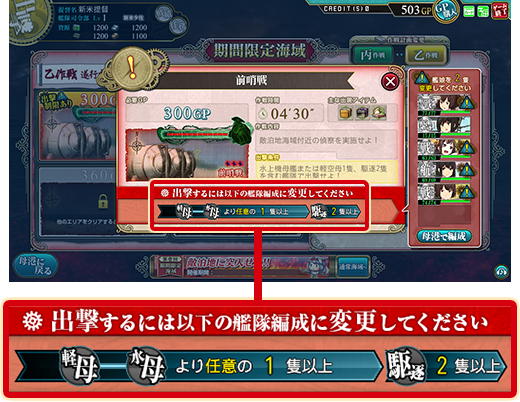Click the second green data icon
Screen dimensions: 520x402
click(483, 12)
